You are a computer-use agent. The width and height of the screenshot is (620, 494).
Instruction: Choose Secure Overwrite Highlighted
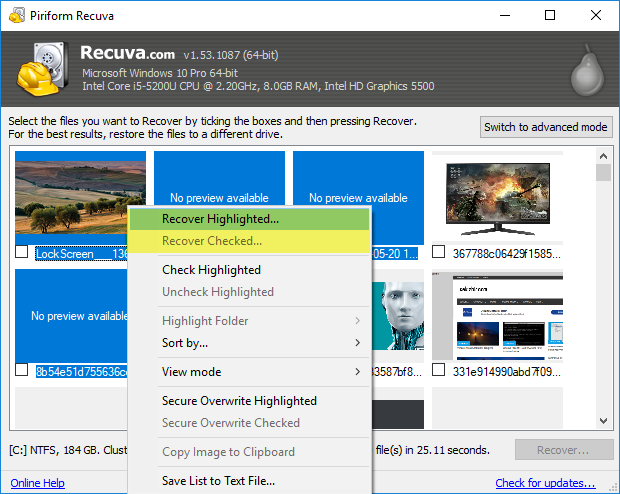tap(250, 401)
